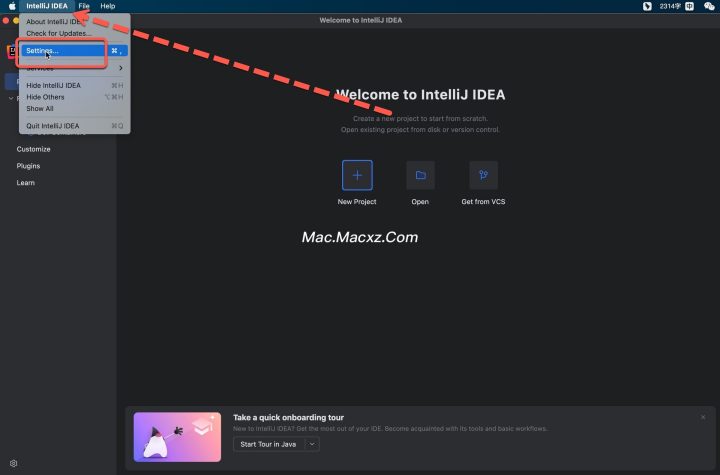The width and height of the screenshot is (720, 475).
Task: Select Show All menu entry
Action: click(74, 108)
